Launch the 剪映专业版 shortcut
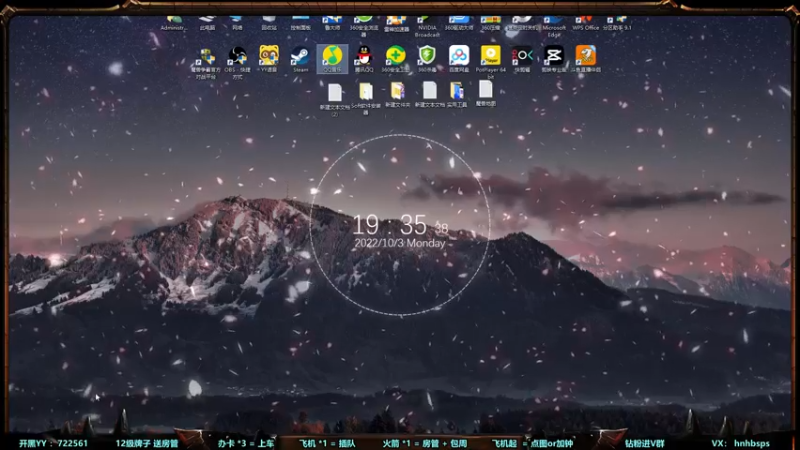 554,59
